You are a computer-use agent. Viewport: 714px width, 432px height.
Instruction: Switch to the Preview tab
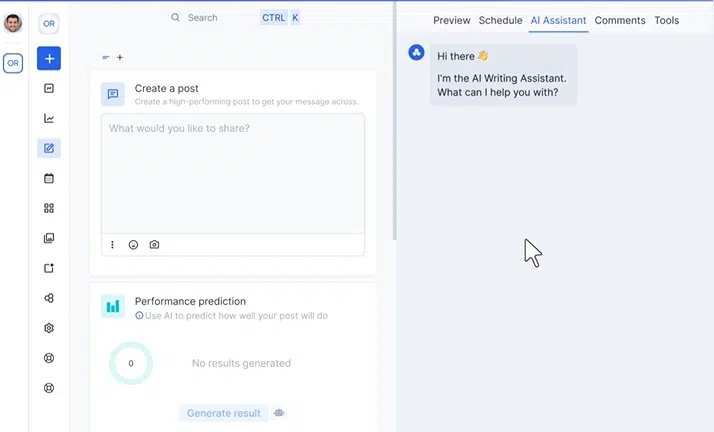(x=452, y=20)
